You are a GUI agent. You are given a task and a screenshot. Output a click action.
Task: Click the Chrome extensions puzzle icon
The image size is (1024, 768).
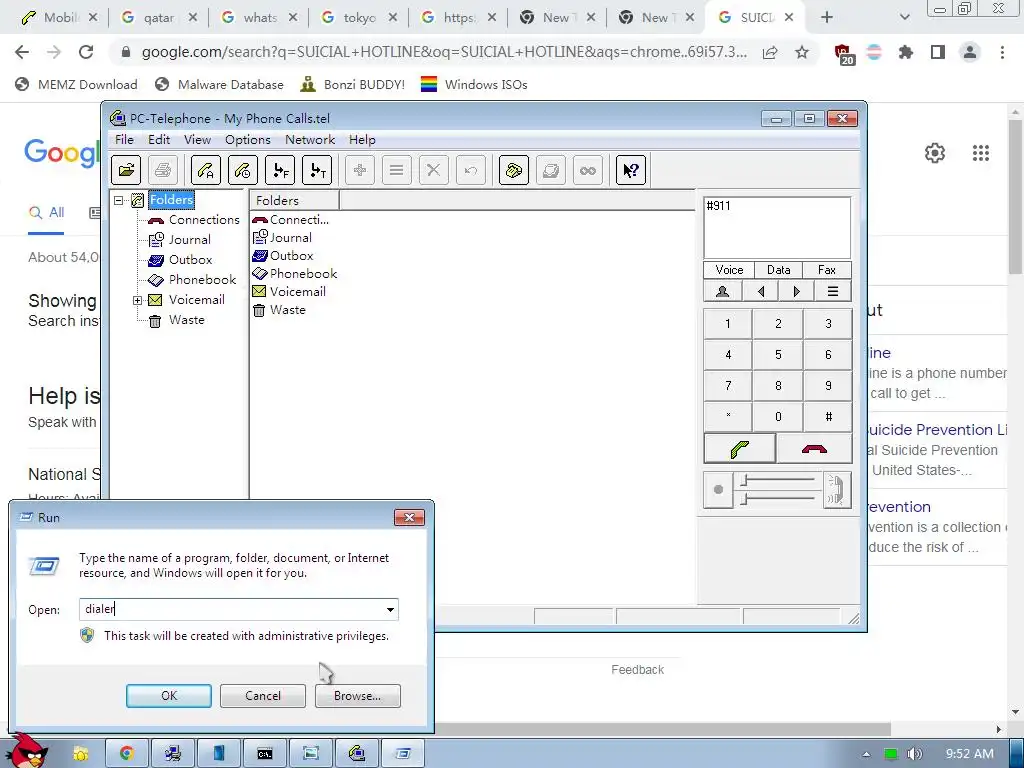(905, 52)
